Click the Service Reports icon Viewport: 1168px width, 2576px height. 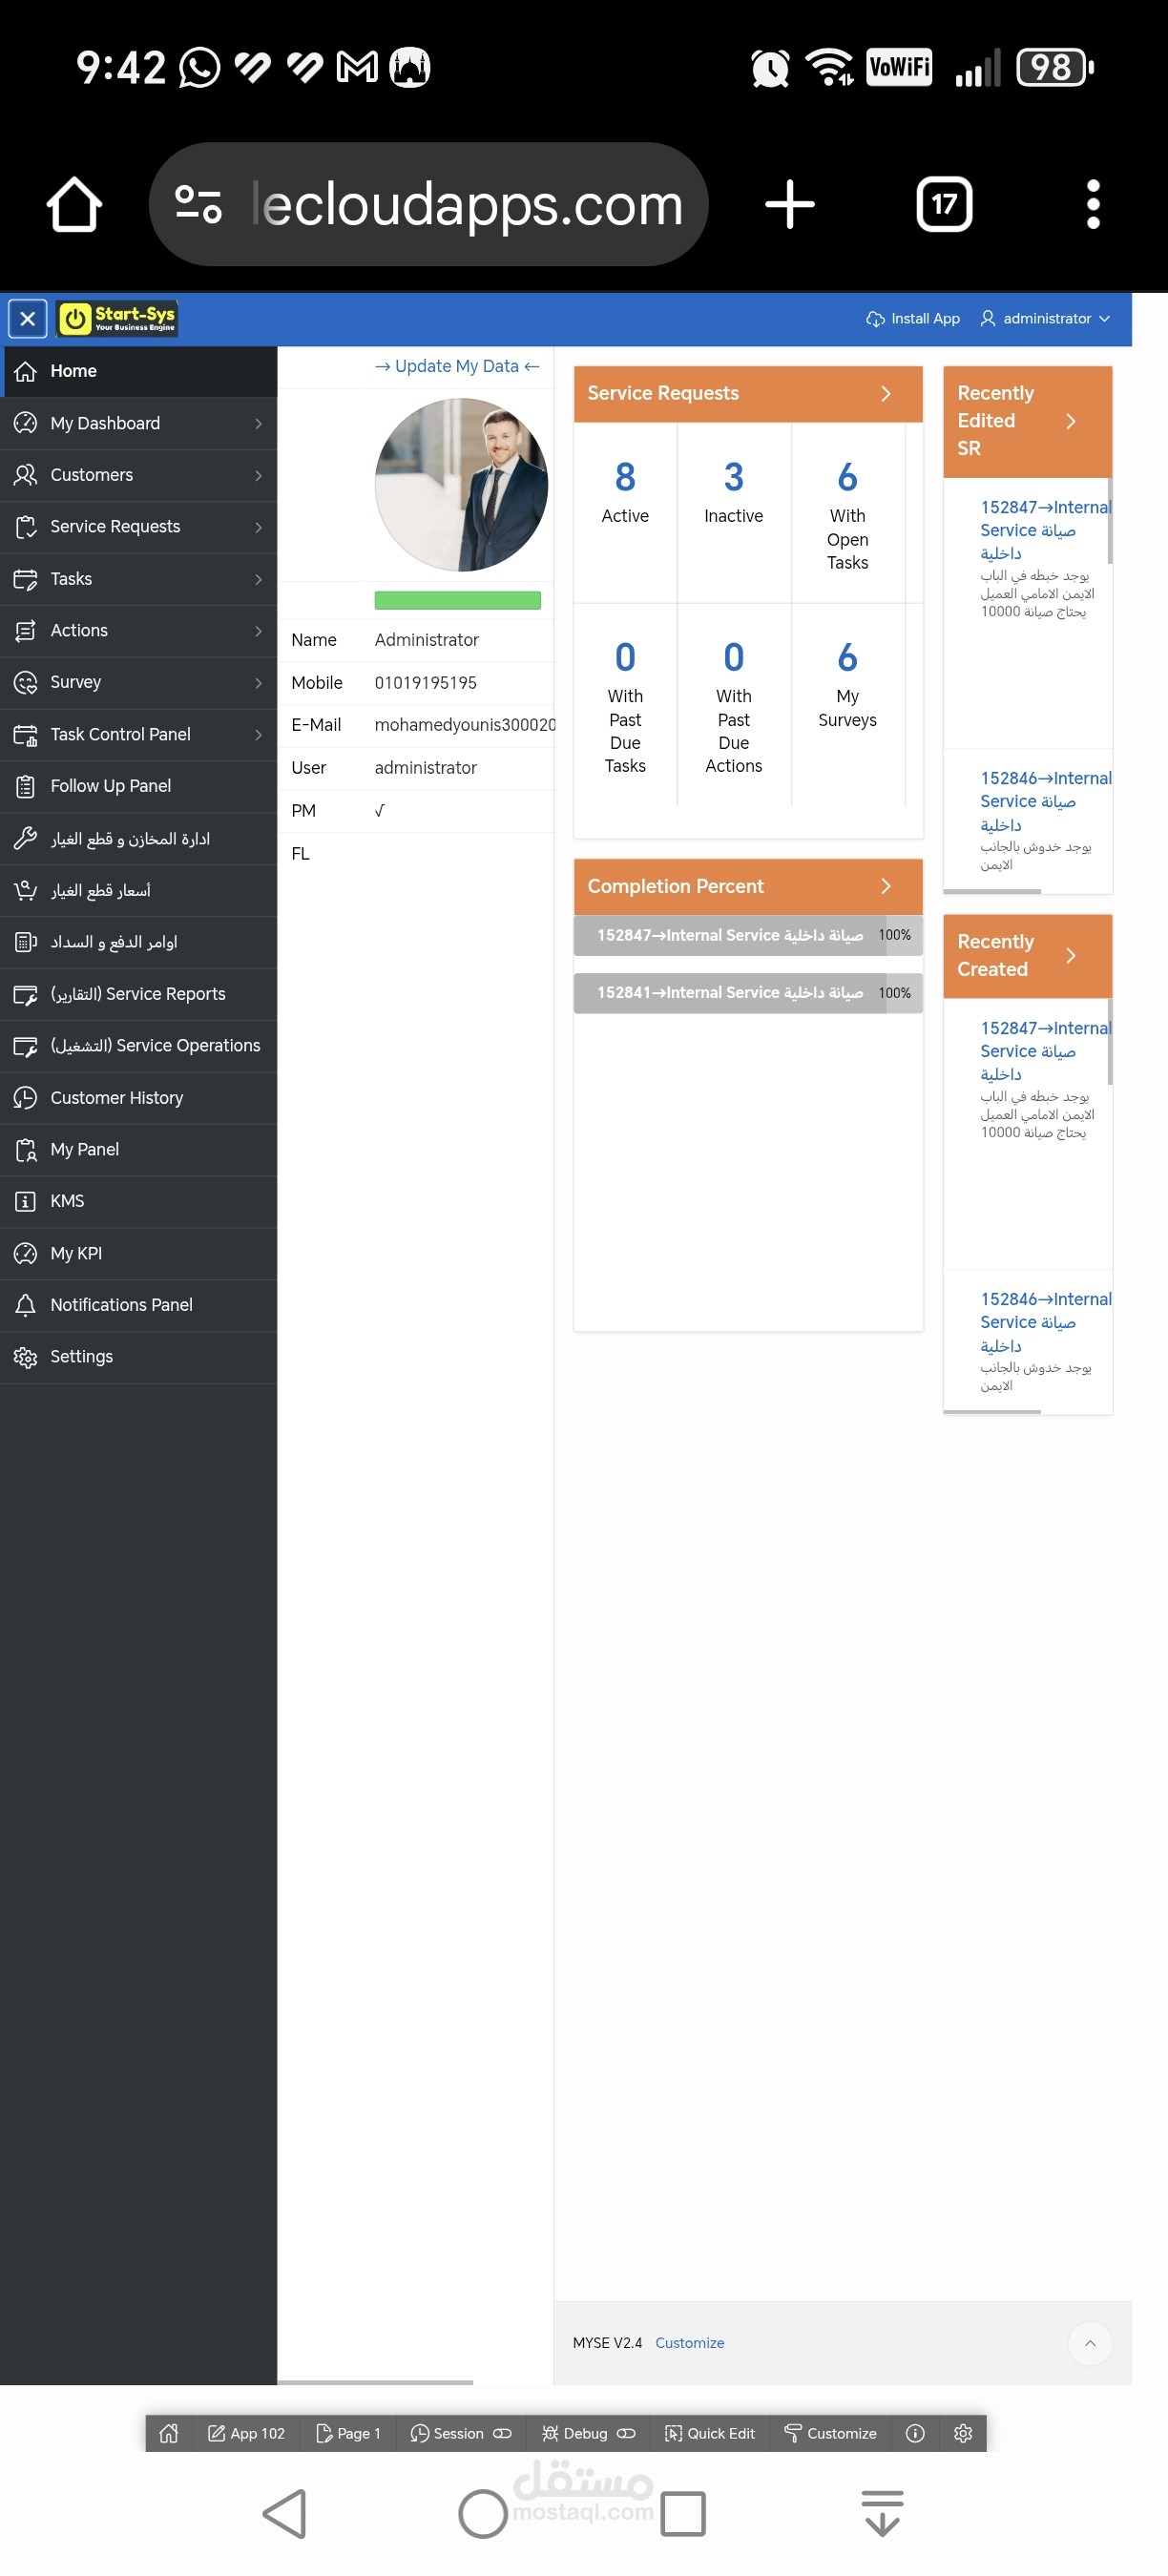point(25,994)
